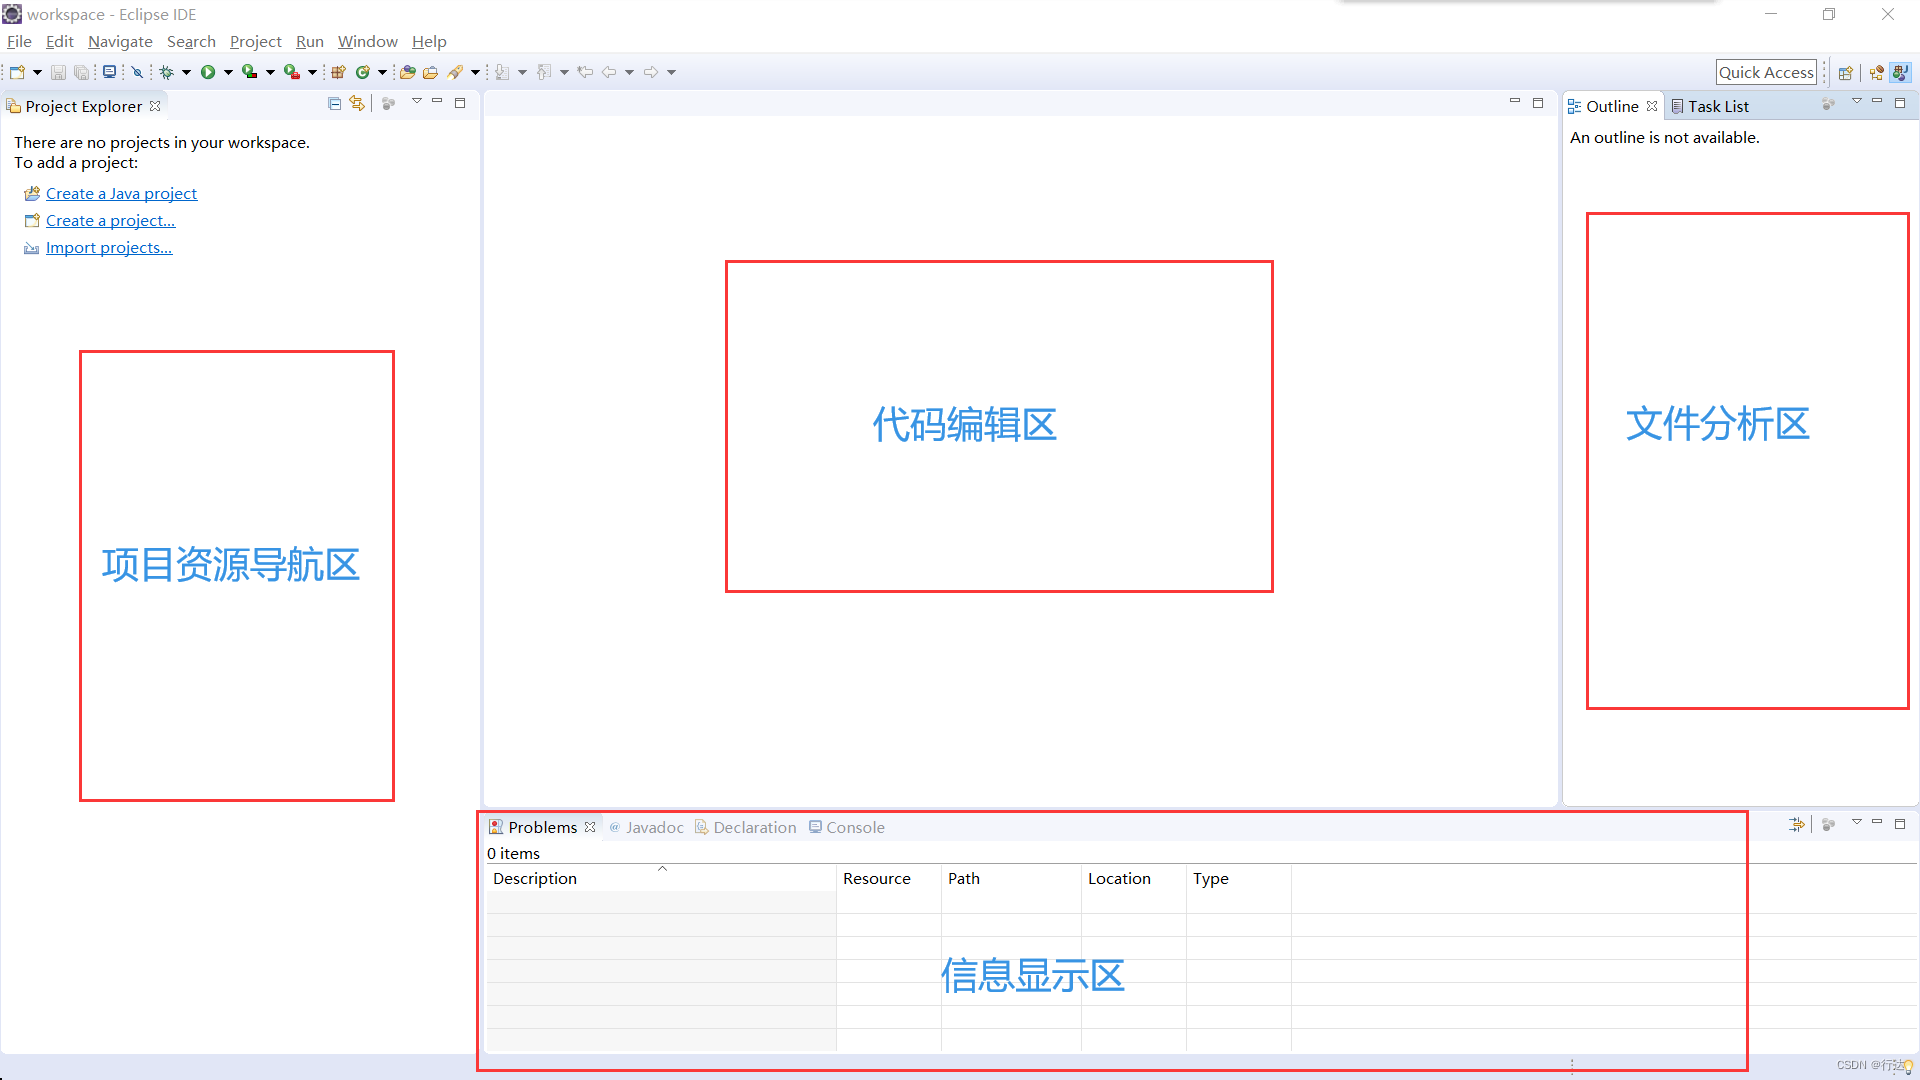Click the Open Perspective icon
This screenshot has width=1920, height=1080.
[1846, 72]
